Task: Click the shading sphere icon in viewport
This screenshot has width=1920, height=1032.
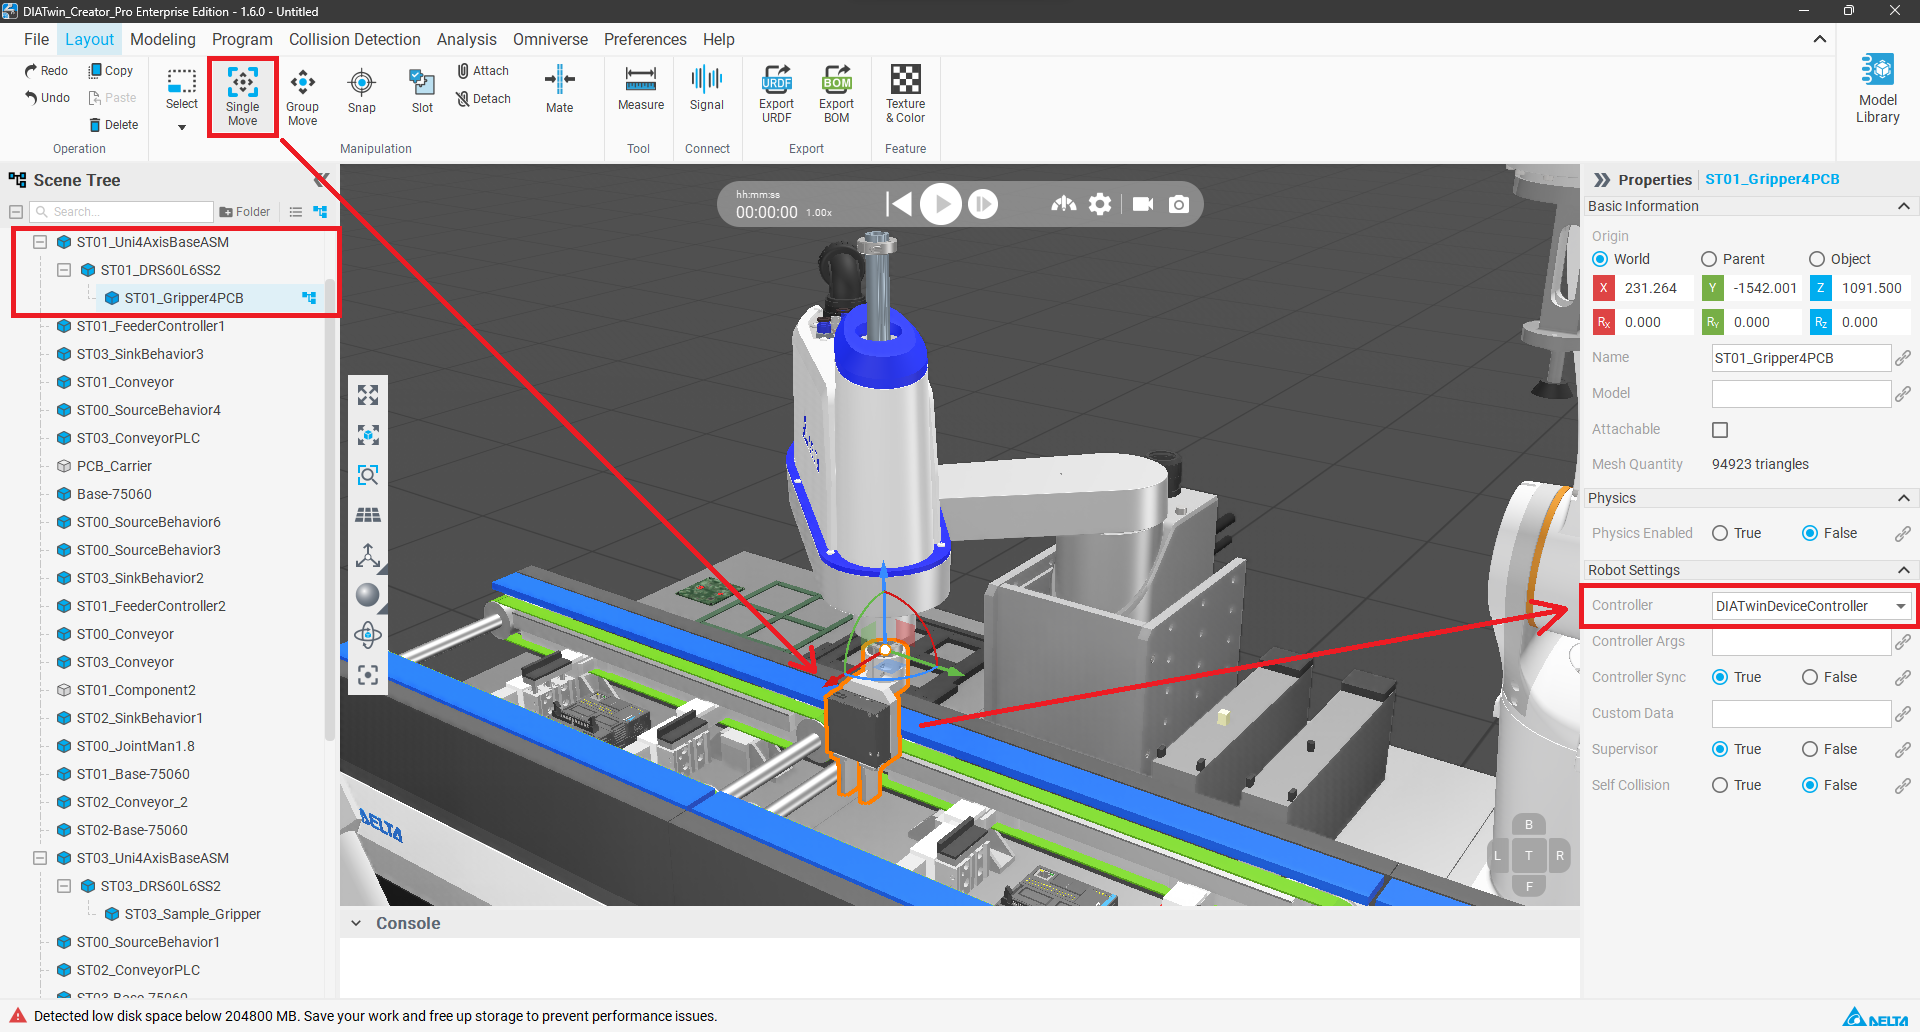Action: click(x=368, y=595)
